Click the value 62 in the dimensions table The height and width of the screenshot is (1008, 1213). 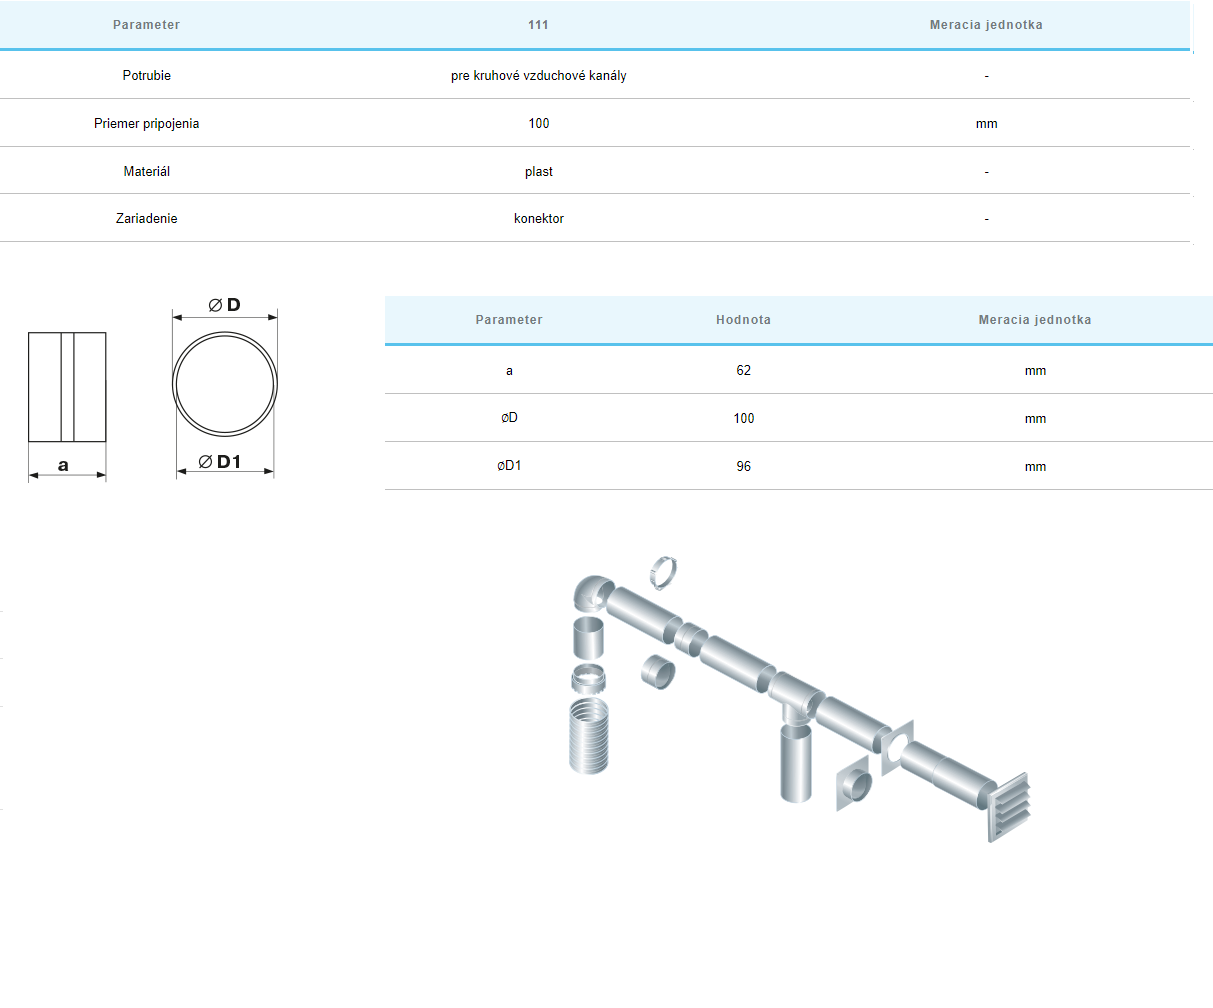point(743,371)
